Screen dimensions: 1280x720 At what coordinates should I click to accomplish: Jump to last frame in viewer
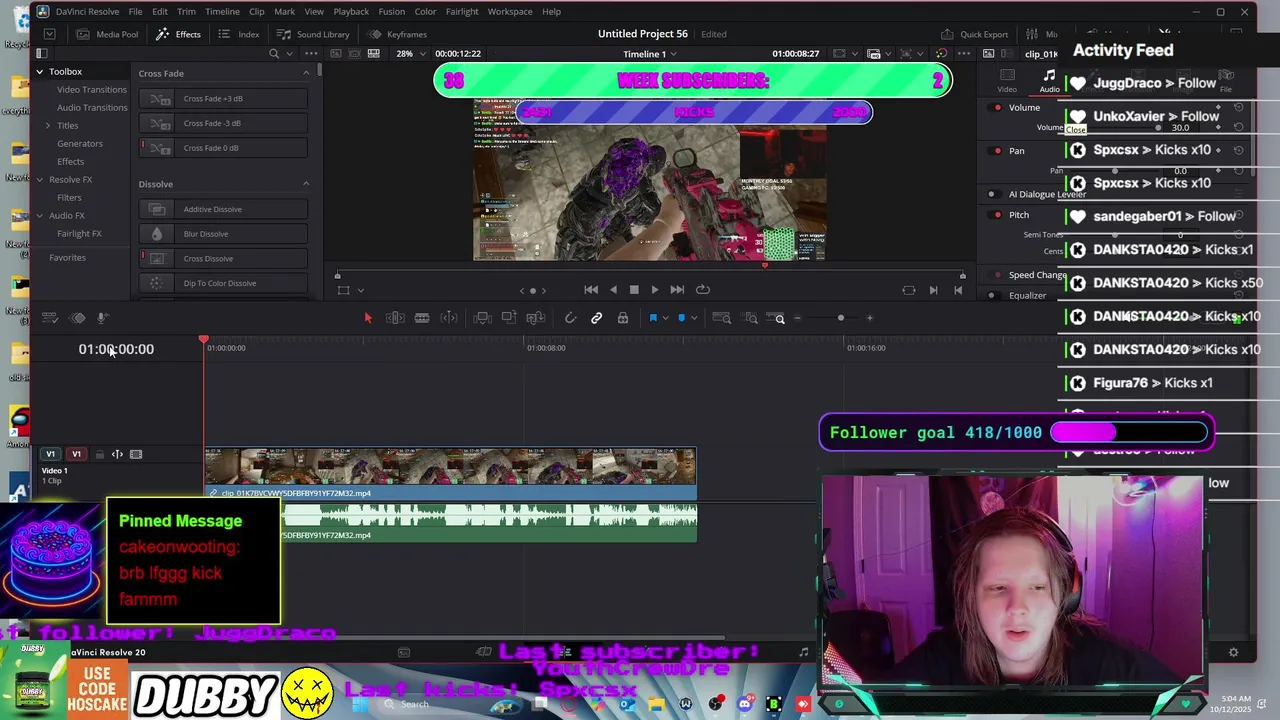(677, 290)
